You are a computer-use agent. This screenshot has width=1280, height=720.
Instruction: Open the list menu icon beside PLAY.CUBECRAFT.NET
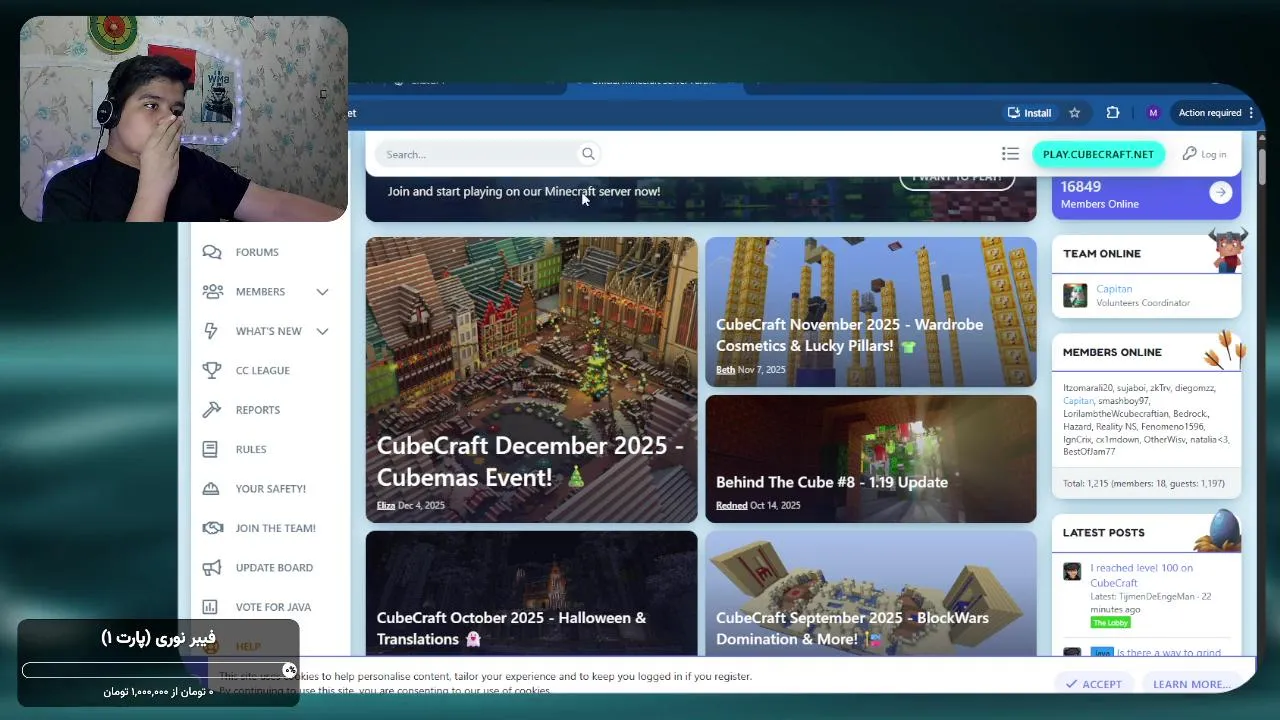(1010, 154)
